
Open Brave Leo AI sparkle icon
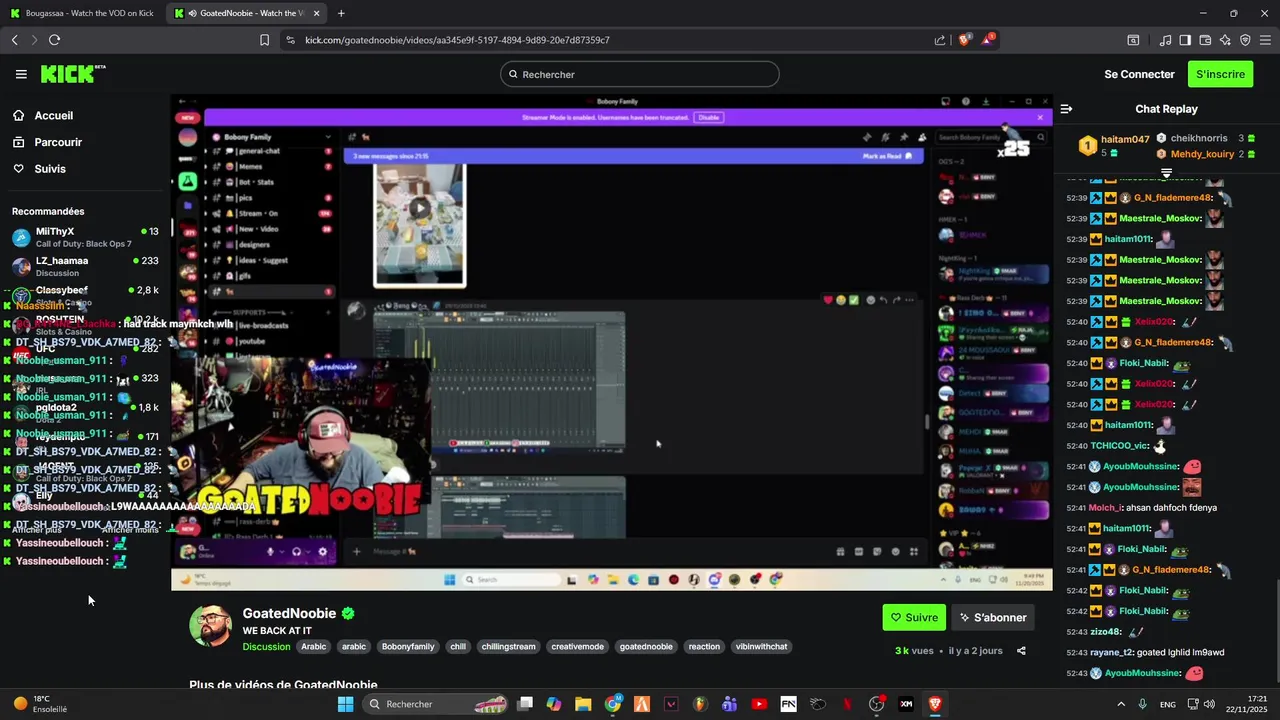1225,40
